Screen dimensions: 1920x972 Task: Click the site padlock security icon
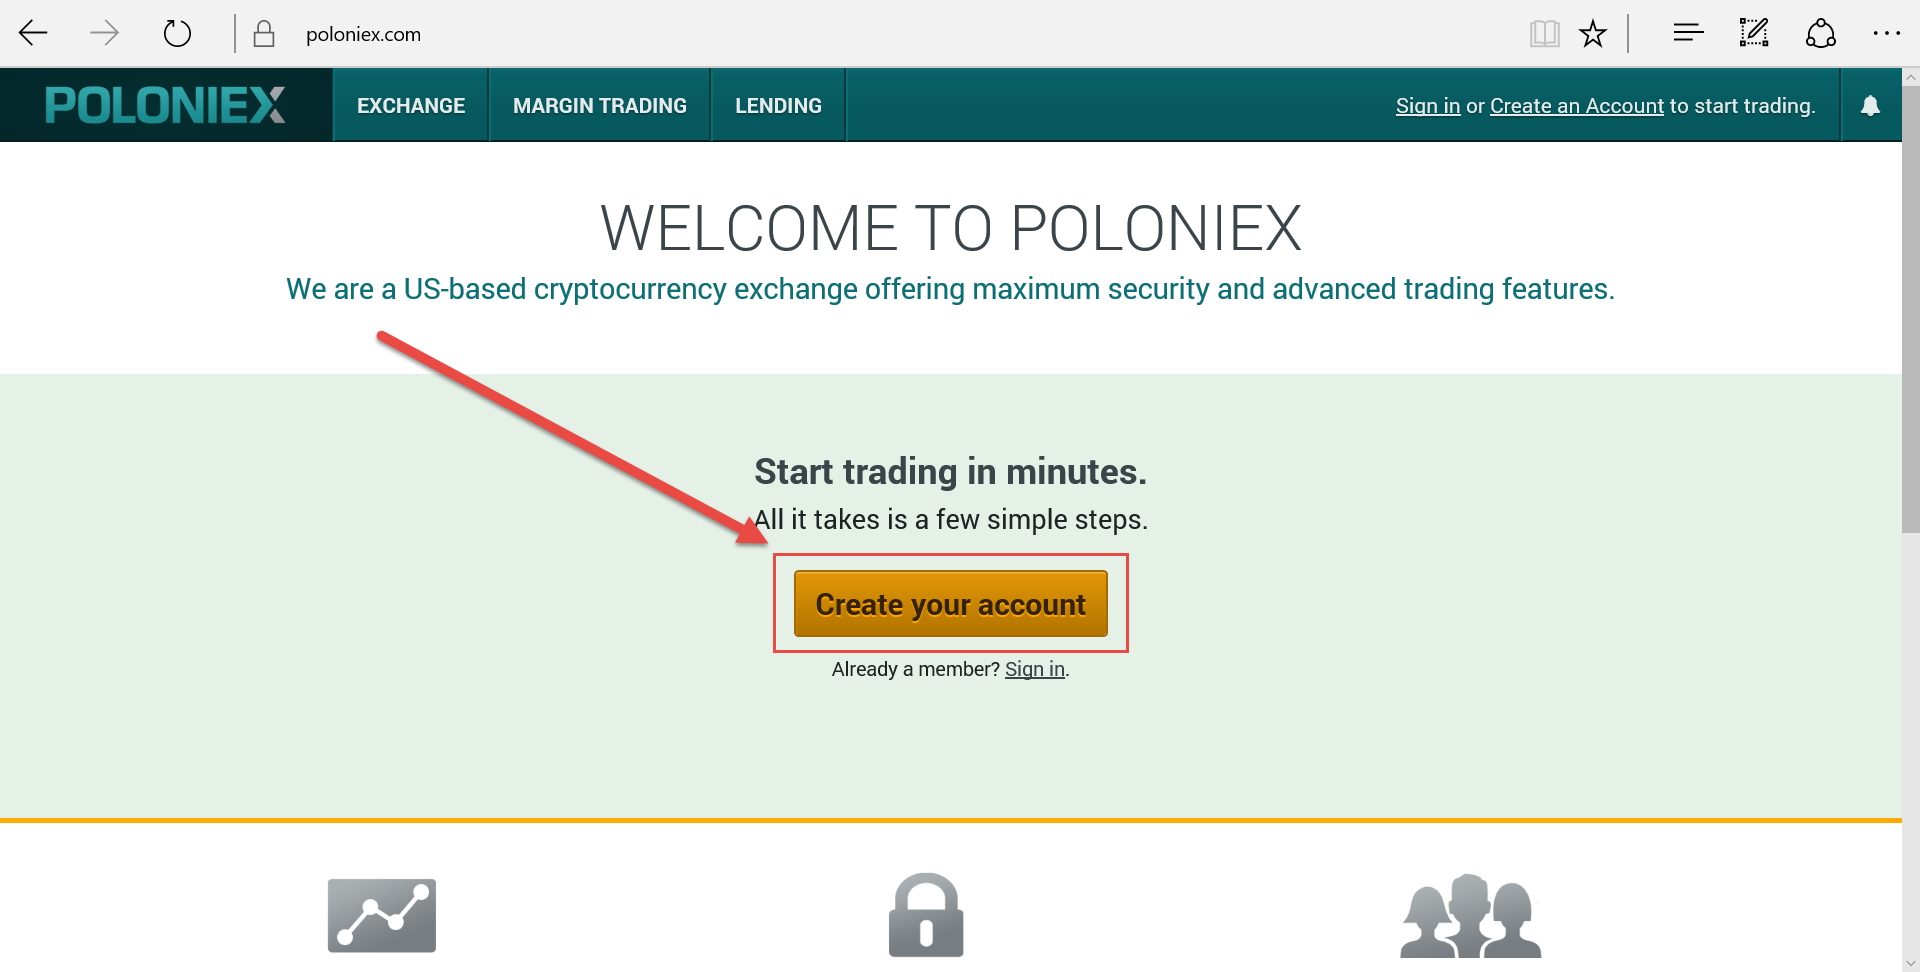pyautogui.click(x=264, y=34)
